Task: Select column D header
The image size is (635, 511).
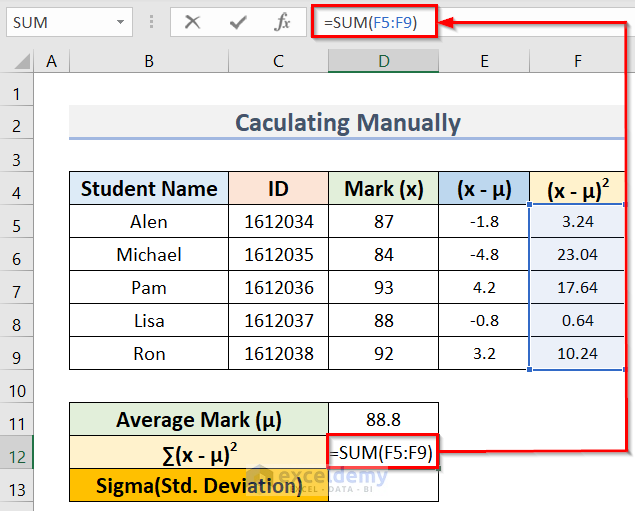Action: [x=383, y=62]
